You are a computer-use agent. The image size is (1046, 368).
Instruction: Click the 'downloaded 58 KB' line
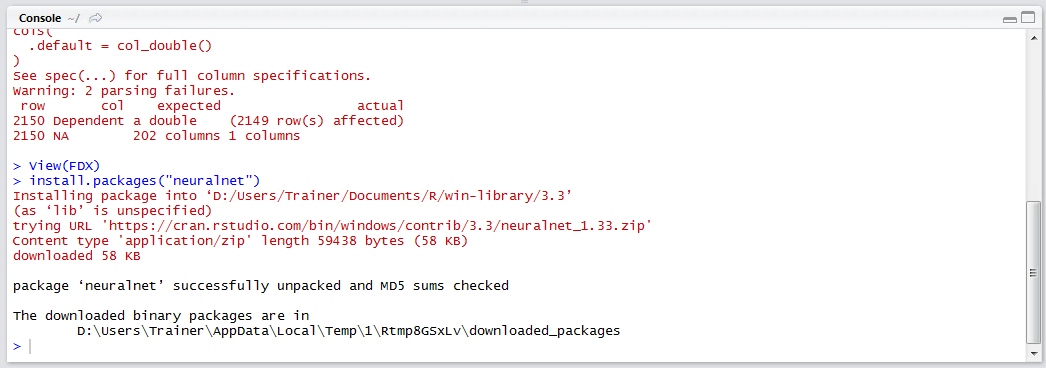click(x=77, y=256)
